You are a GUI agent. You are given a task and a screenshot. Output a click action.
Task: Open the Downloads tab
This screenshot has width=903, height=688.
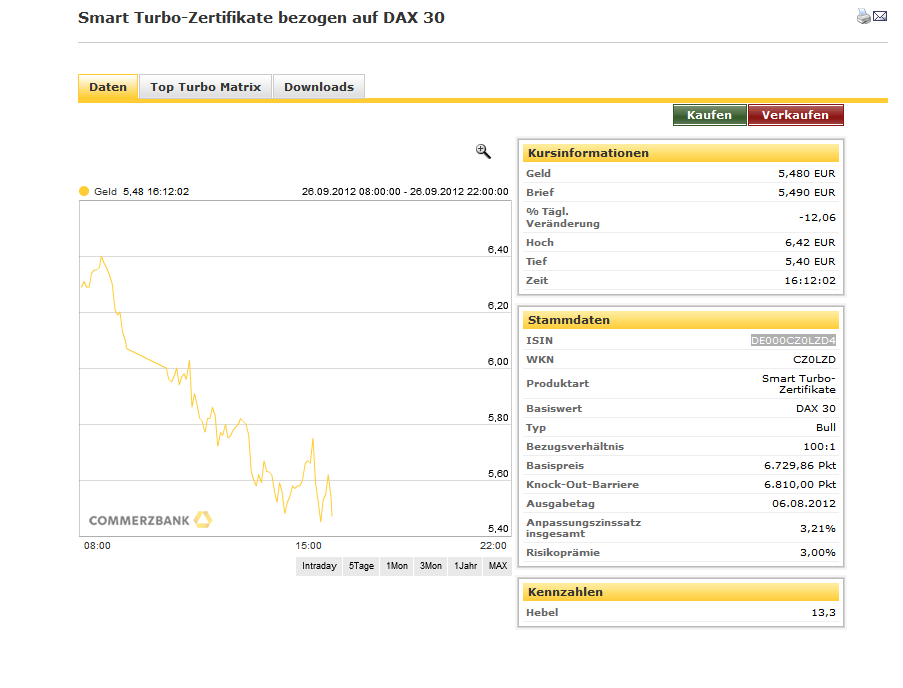[319, 87]
